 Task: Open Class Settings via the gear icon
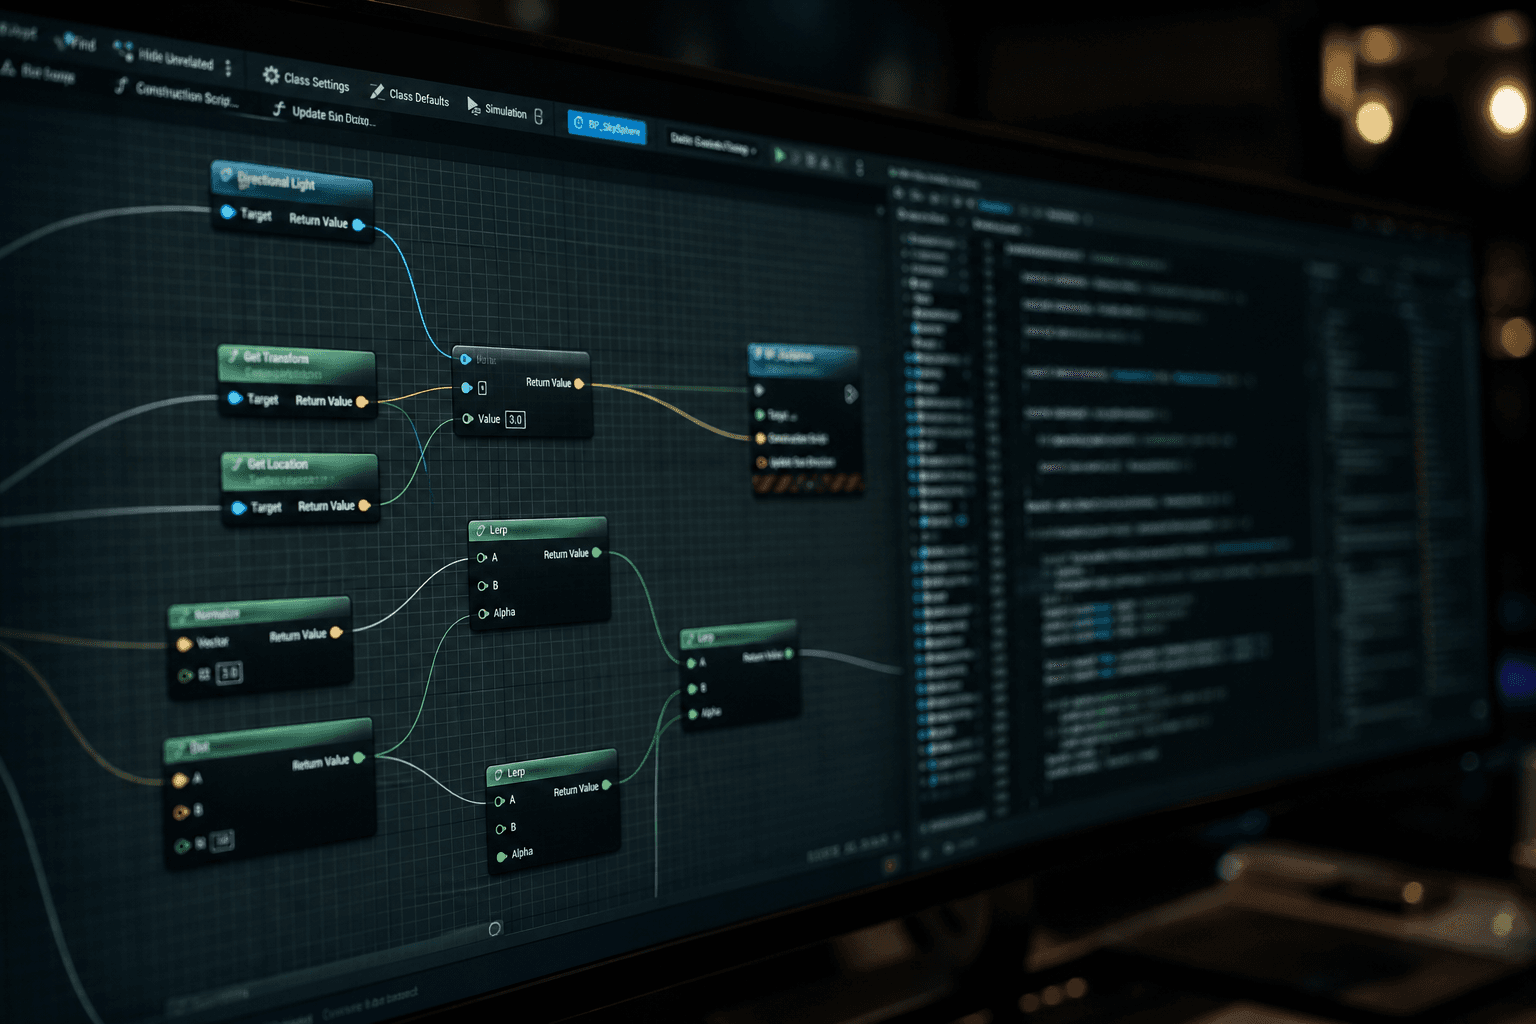271,75
